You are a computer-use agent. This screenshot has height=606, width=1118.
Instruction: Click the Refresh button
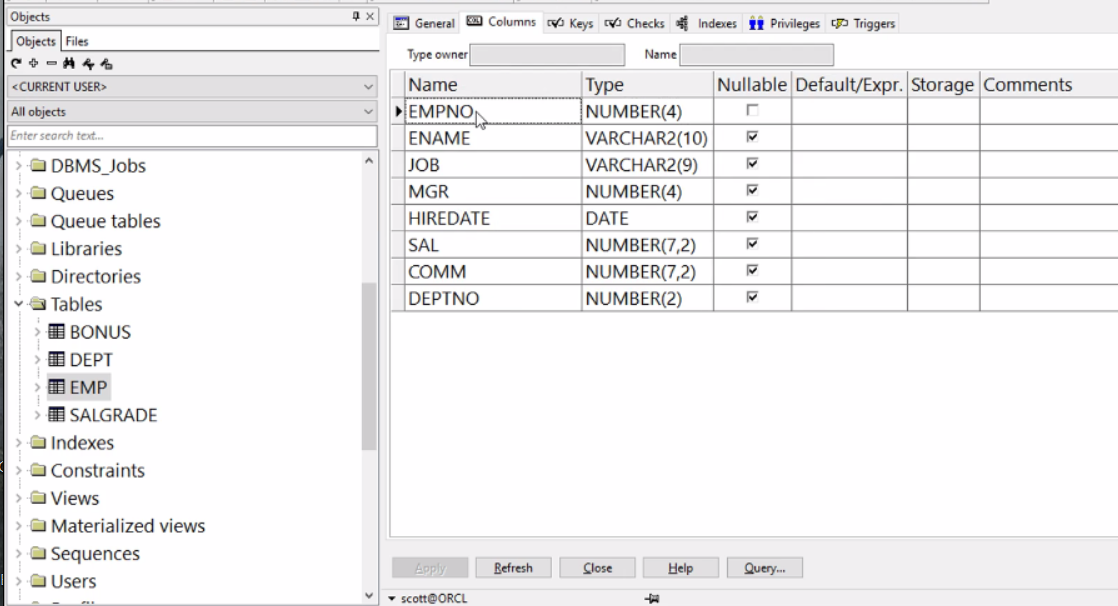coord(513,568)
